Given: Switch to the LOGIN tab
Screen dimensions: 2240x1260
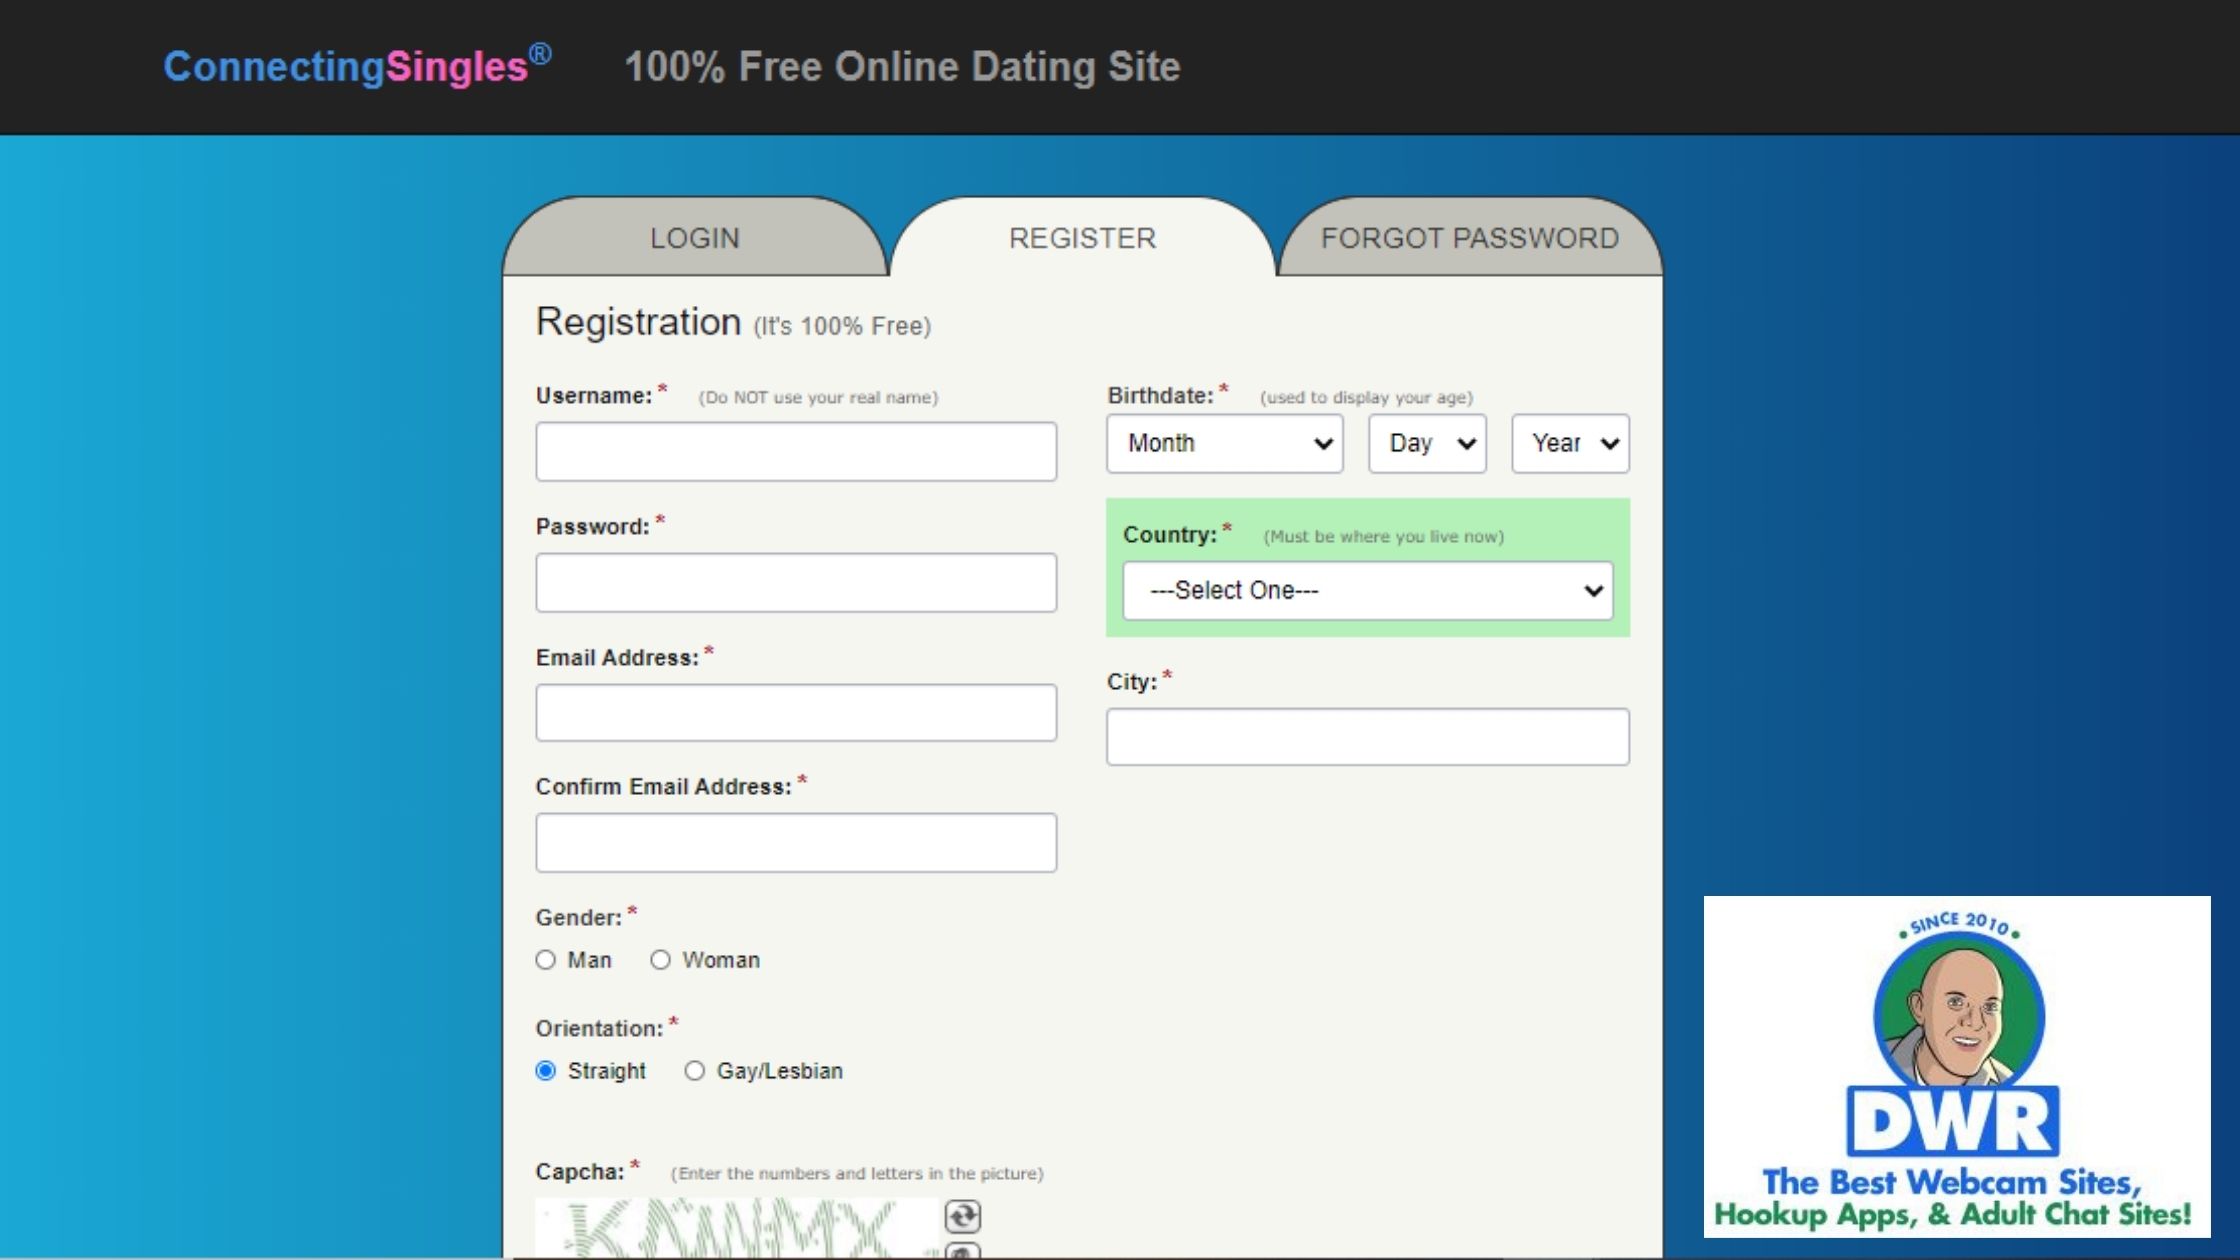Looking at the screenshot, I should (695, 238).
